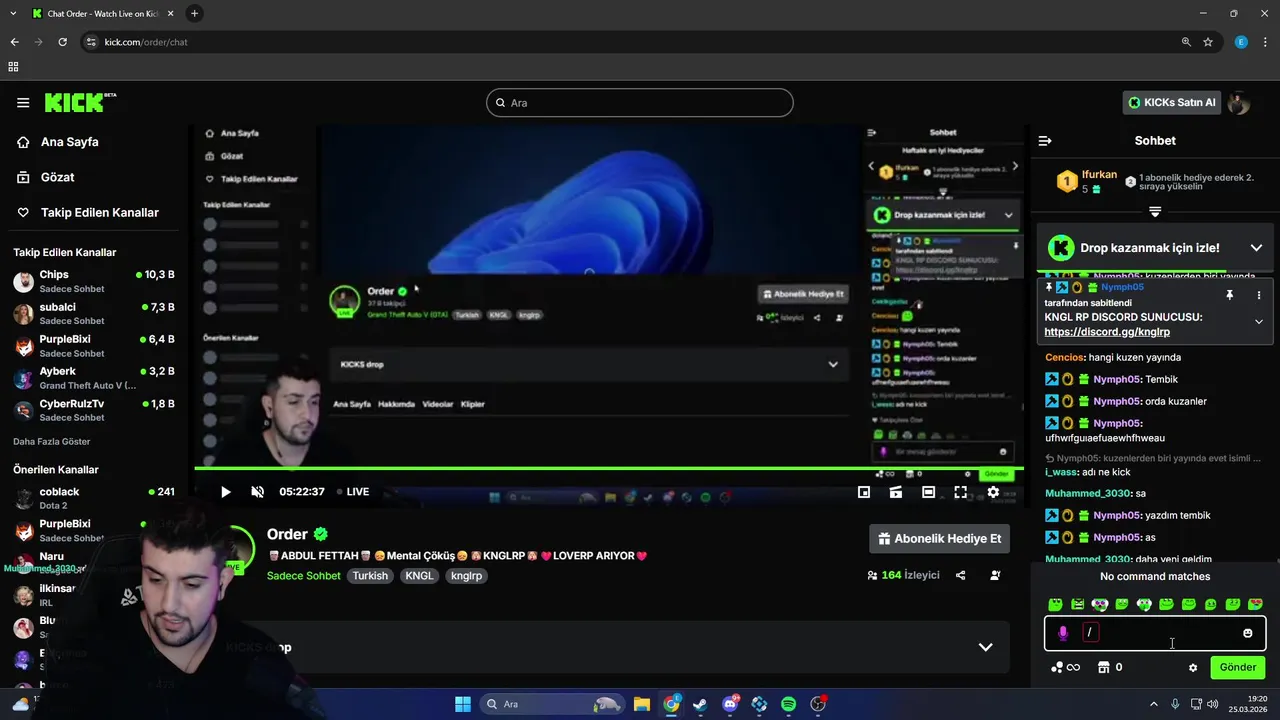Click the KICKs Satın Al button
This screenshot has height=720, width=1280.
coord(1172,102)
